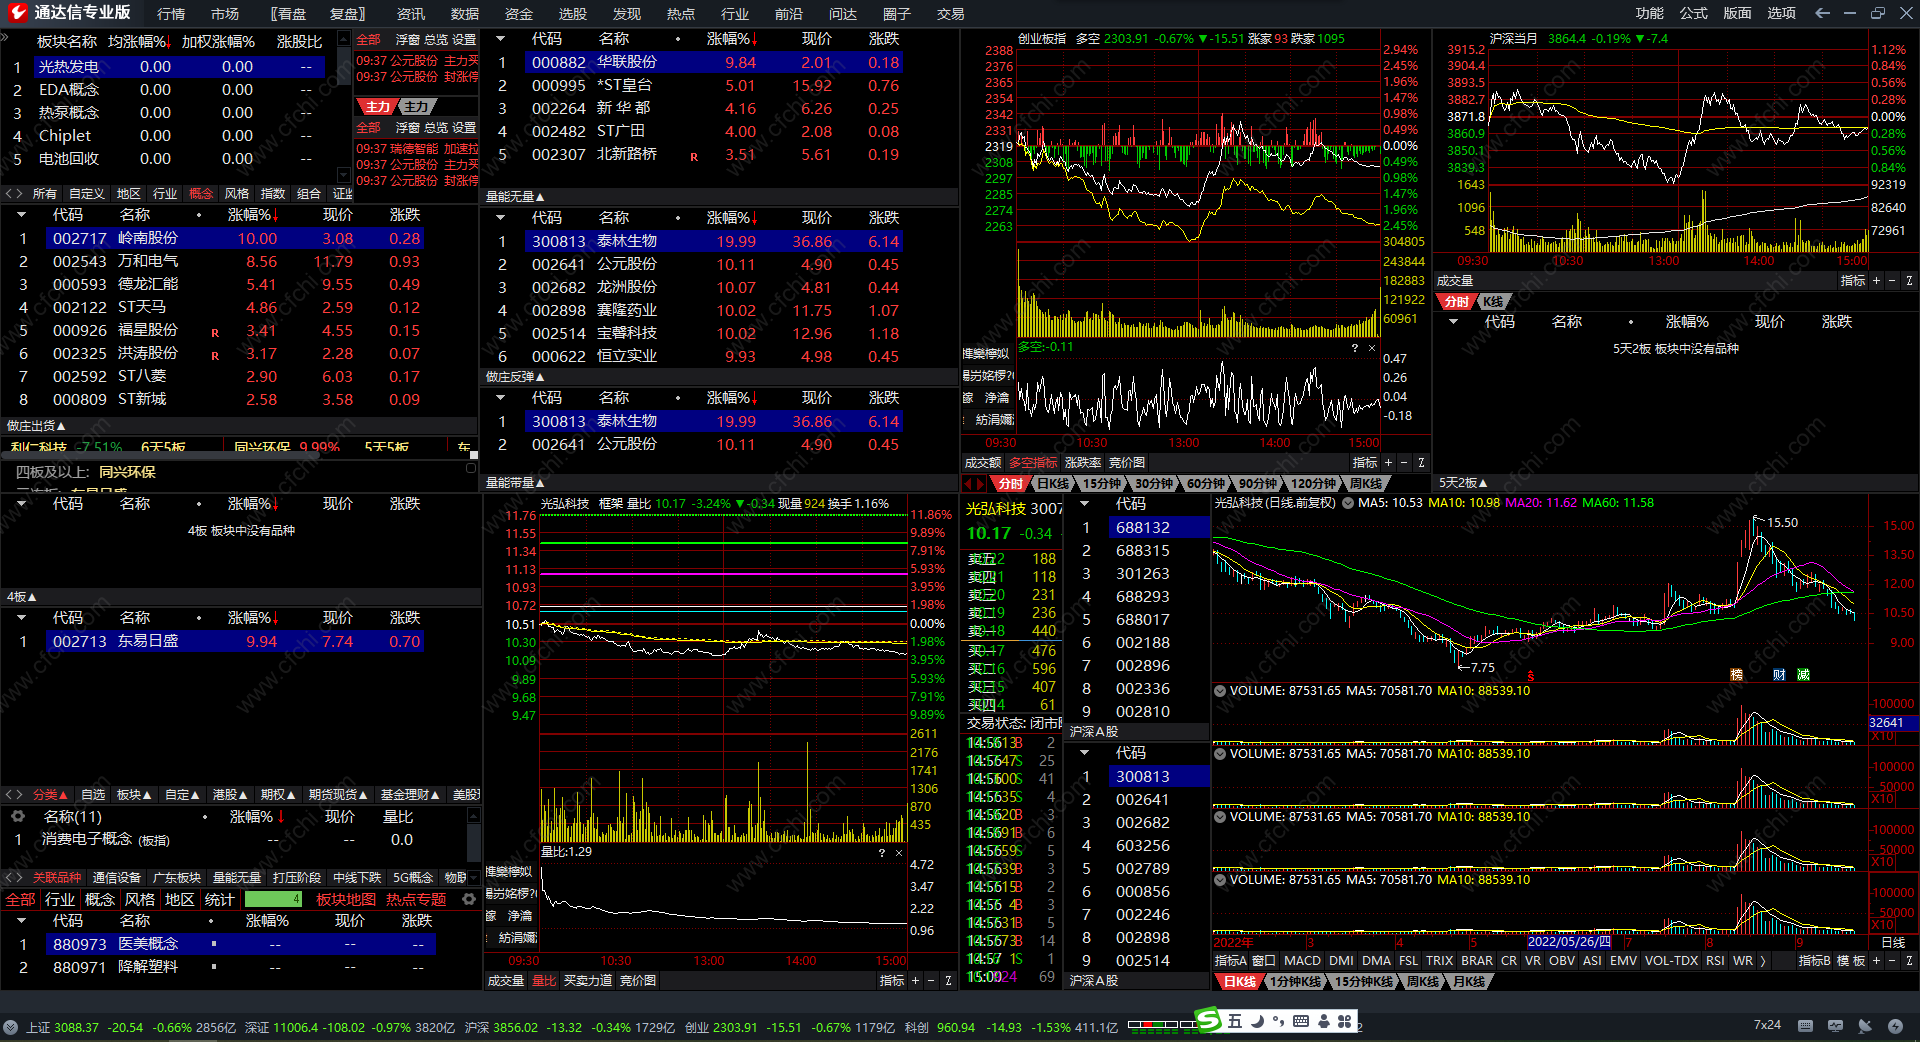The image size is (1920, 1042).
Task: Open the Sogou bar soft keyboard icon
Action: (x=1301, y=1021)
